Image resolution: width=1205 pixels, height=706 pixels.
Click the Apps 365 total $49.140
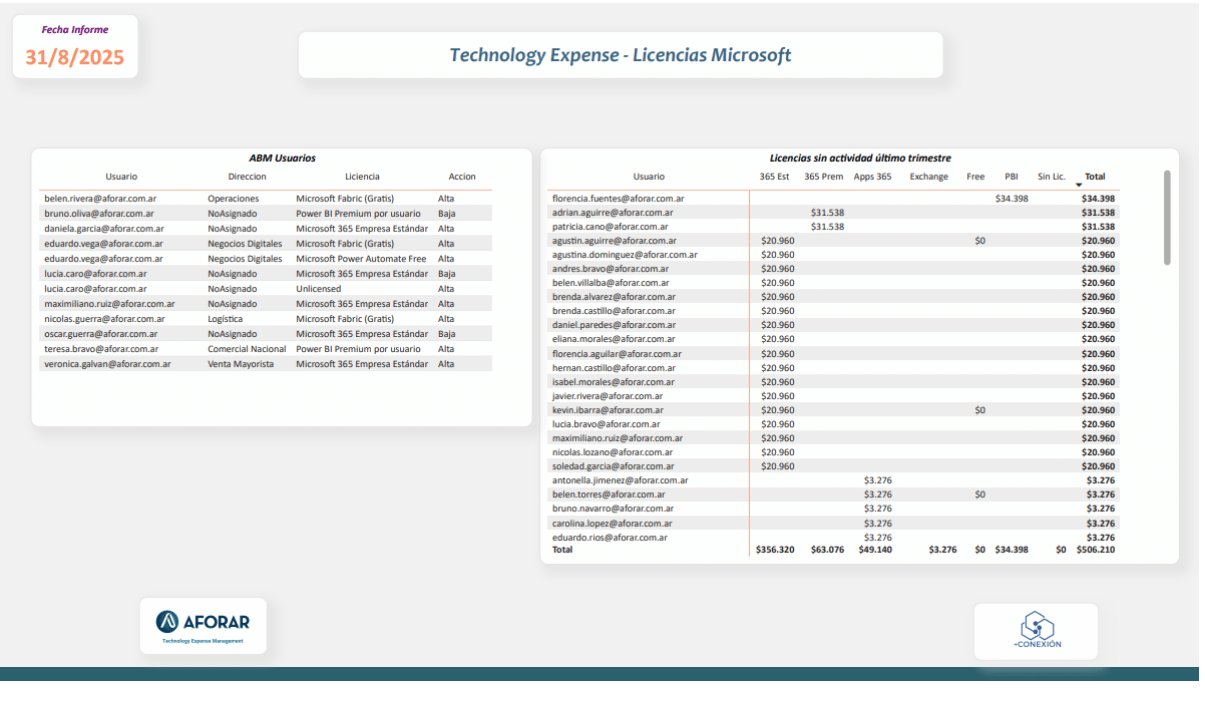coord(875,549)
